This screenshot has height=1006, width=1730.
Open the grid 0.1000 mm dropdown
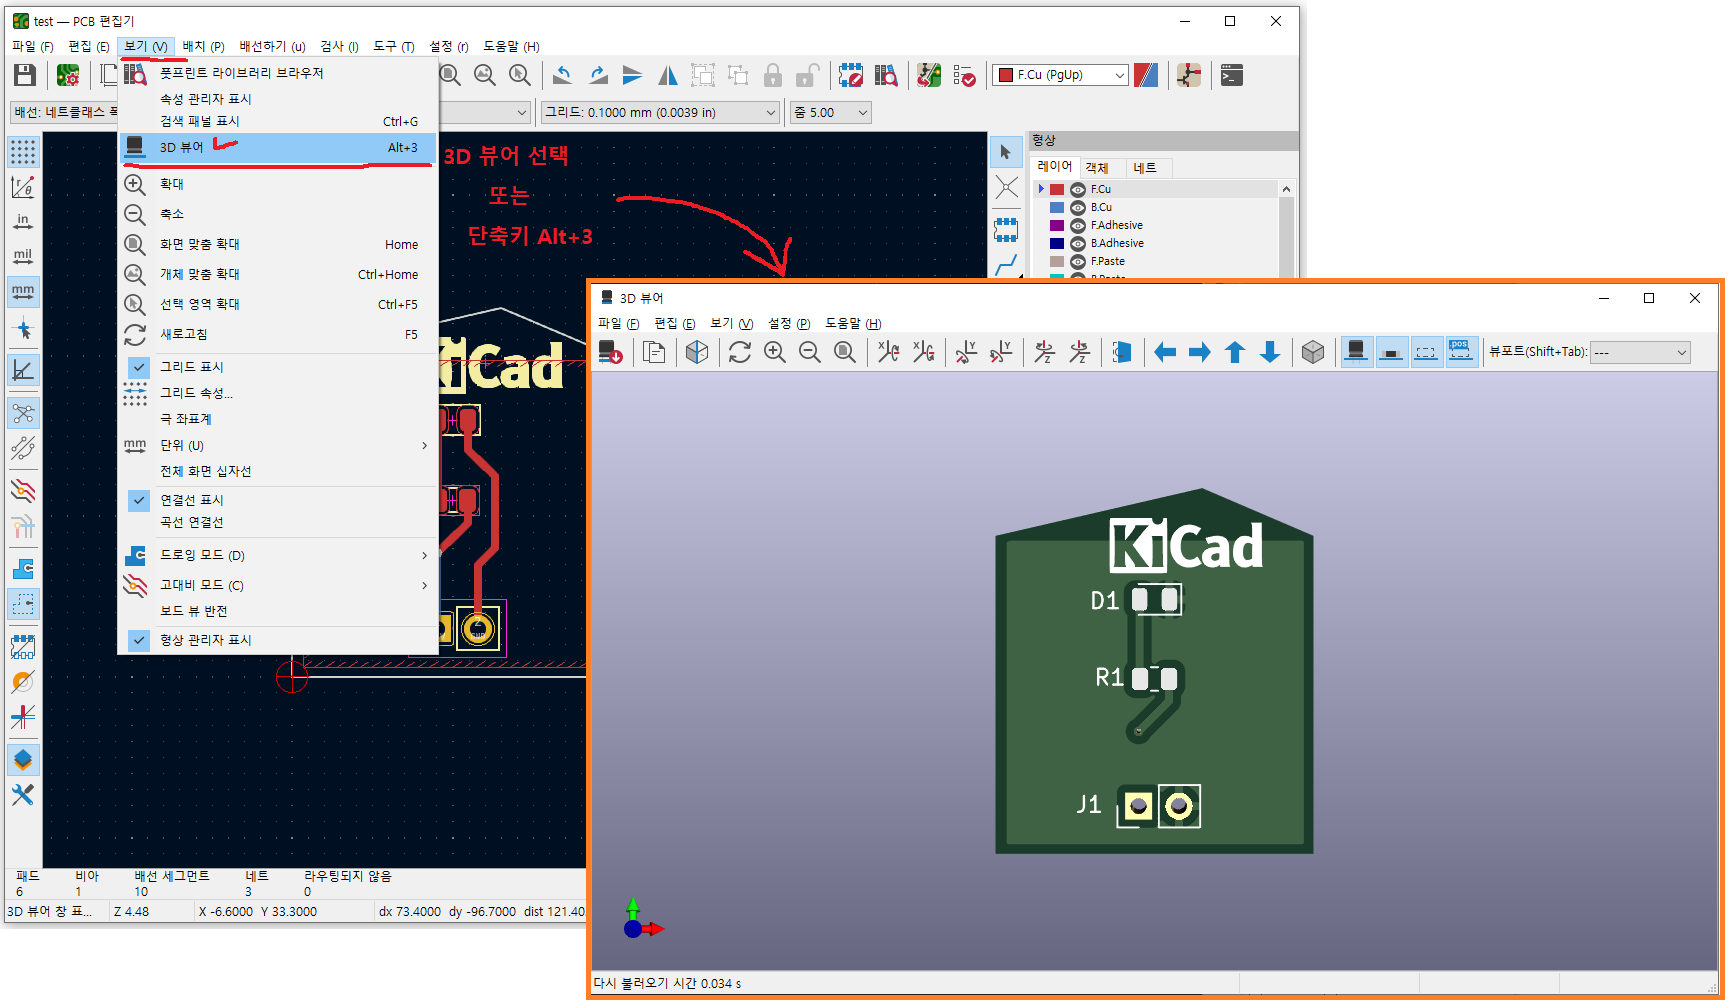click(x=660, y=113)
